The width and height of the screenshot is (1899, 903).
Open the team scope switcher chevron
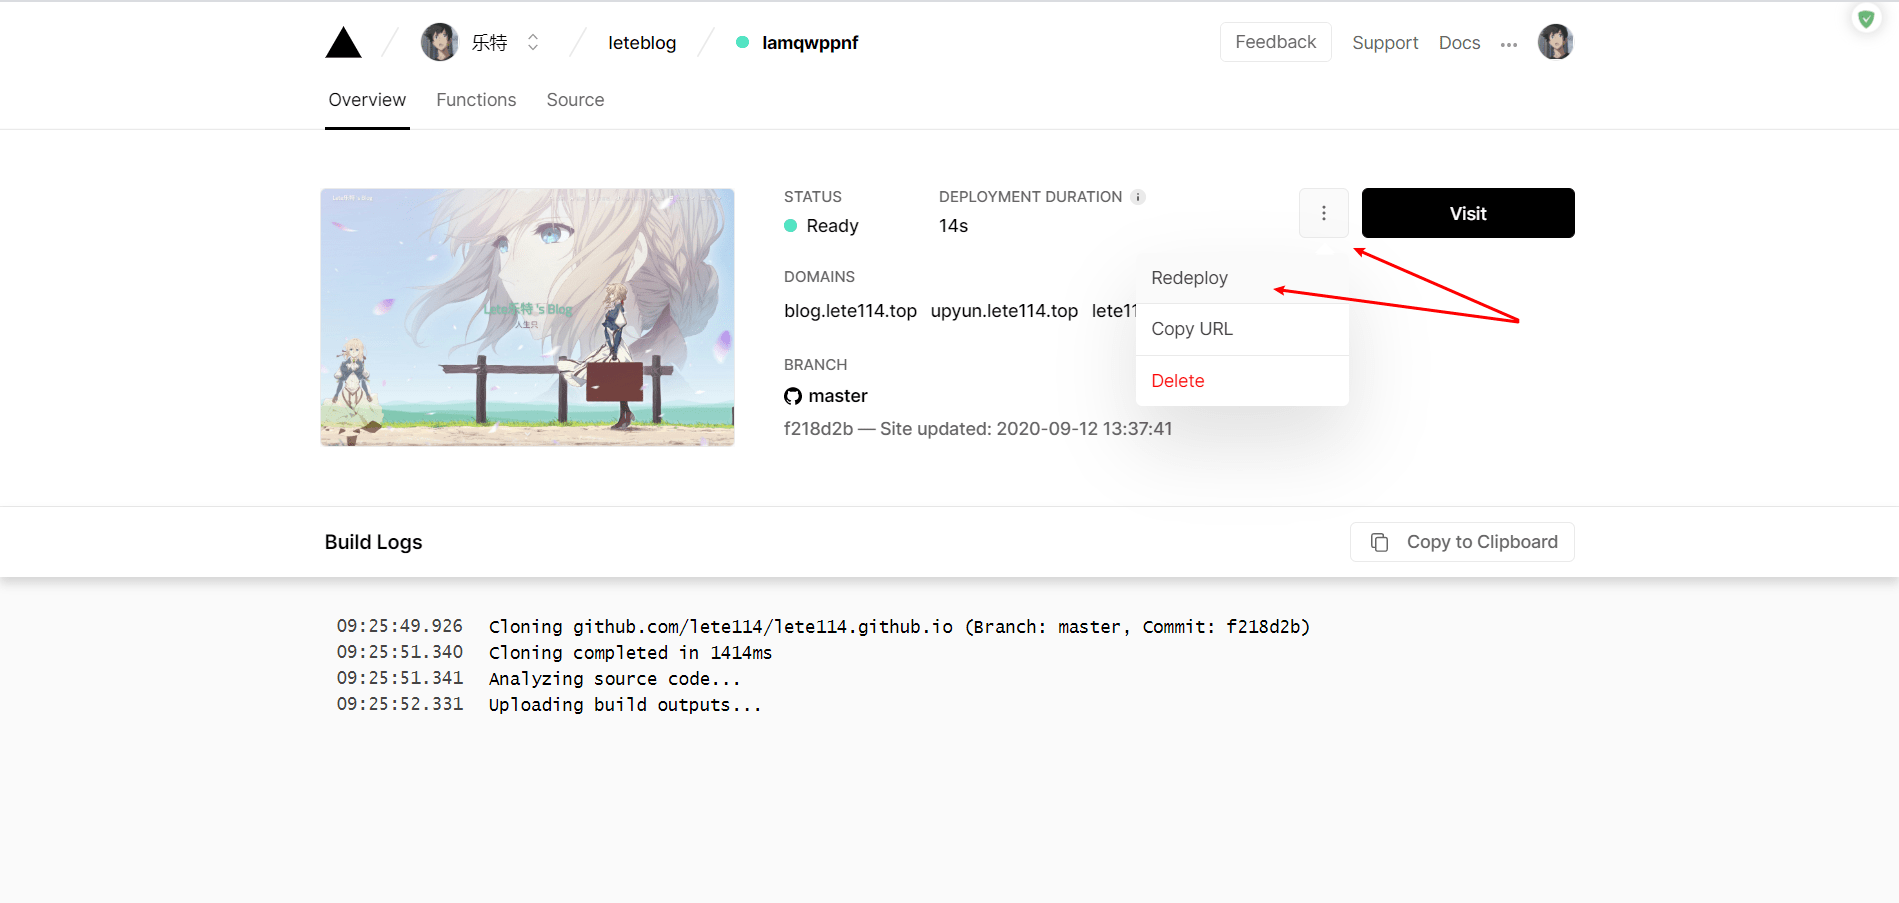click(533, 42)
